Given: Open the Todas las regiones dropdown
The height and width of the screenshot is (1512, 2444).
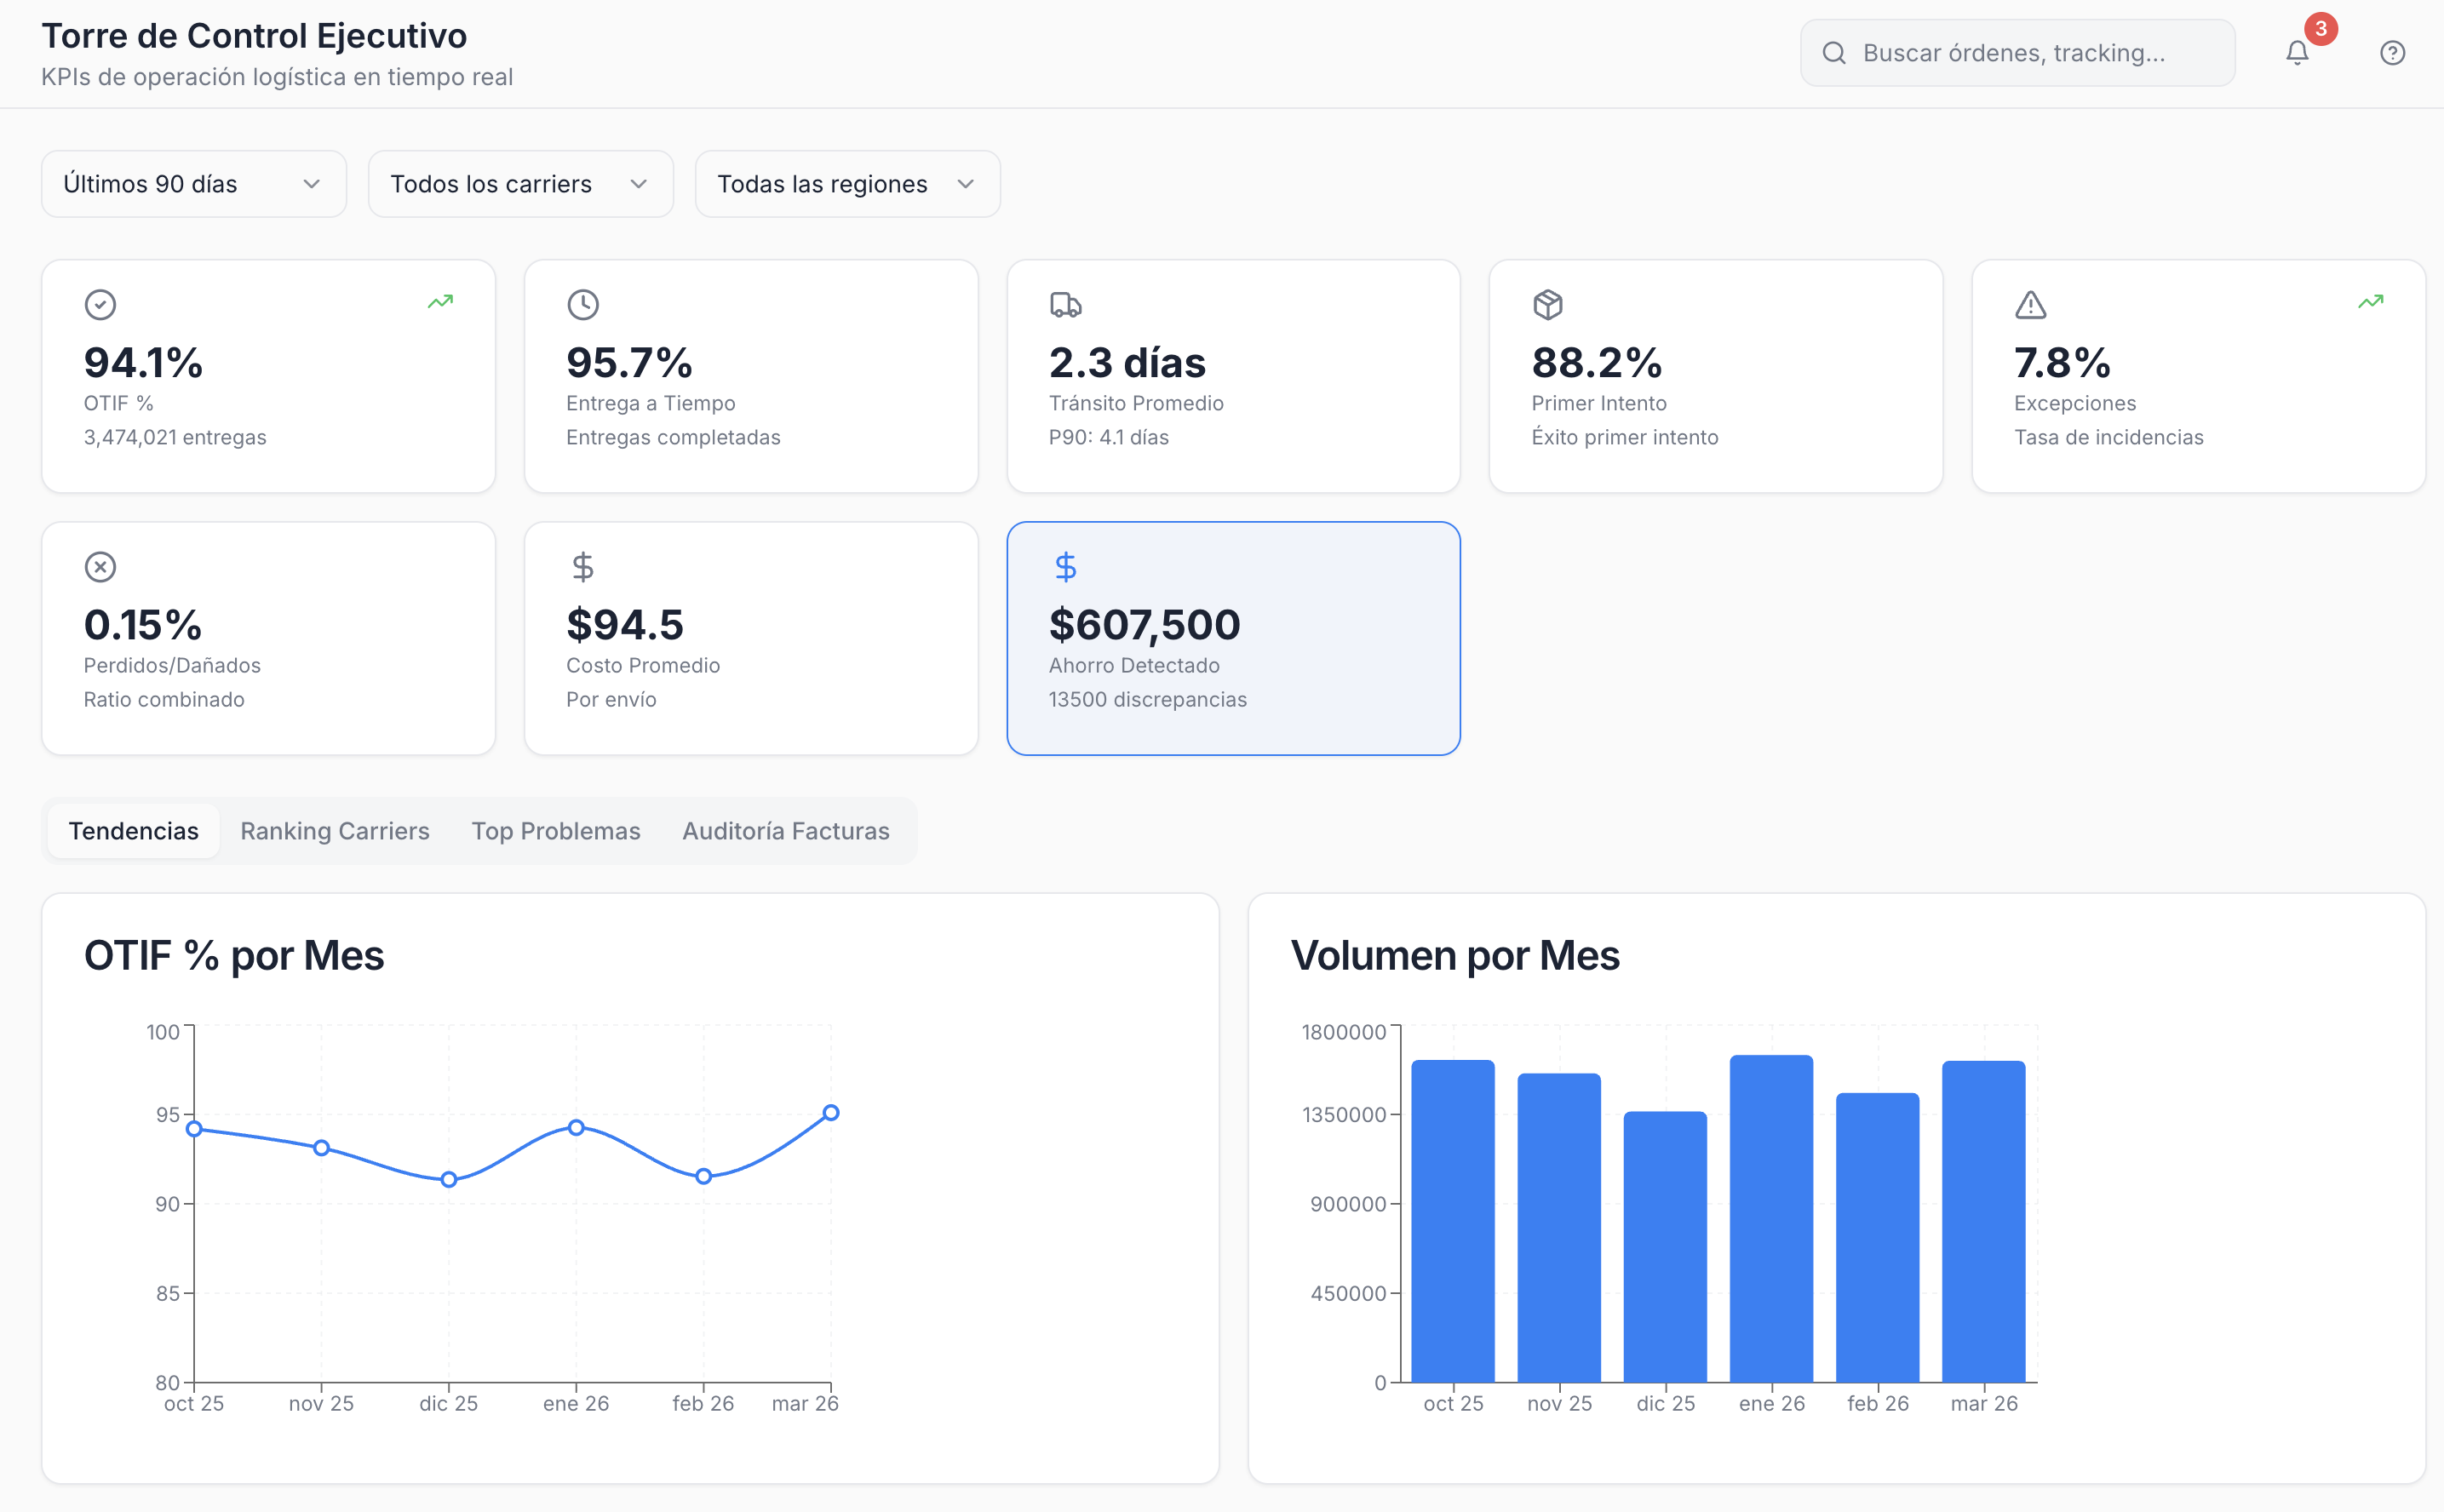Looking at the screenshot, I should (847, 184).
